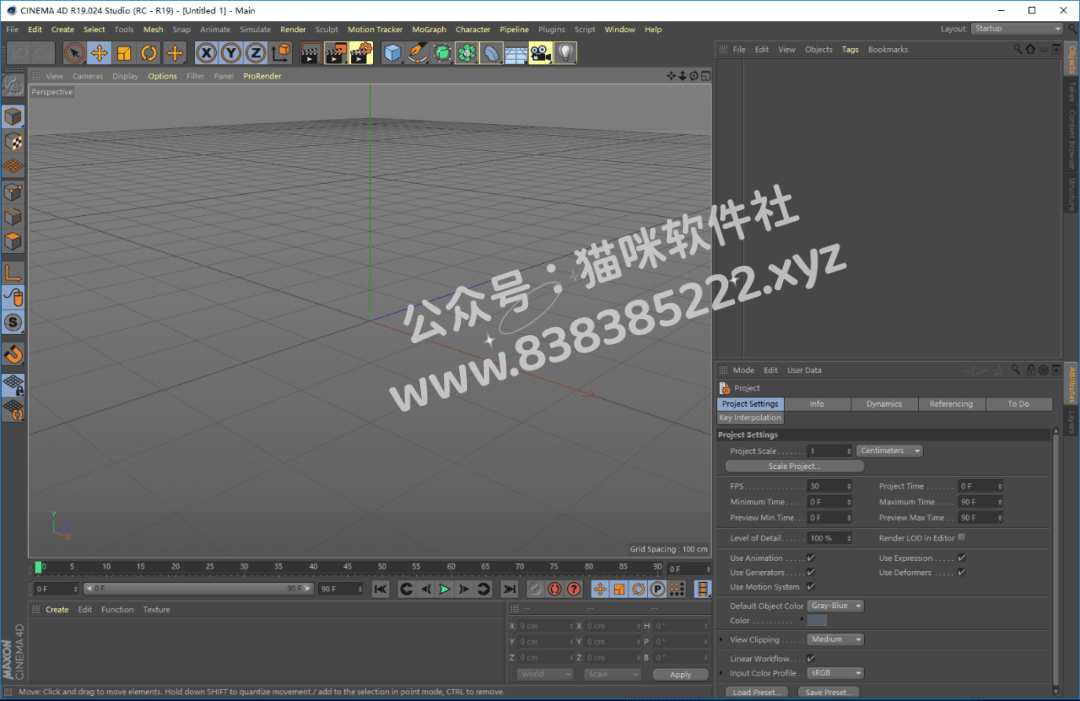
Task: Add a Floor environment object
Action: [516, 53]
